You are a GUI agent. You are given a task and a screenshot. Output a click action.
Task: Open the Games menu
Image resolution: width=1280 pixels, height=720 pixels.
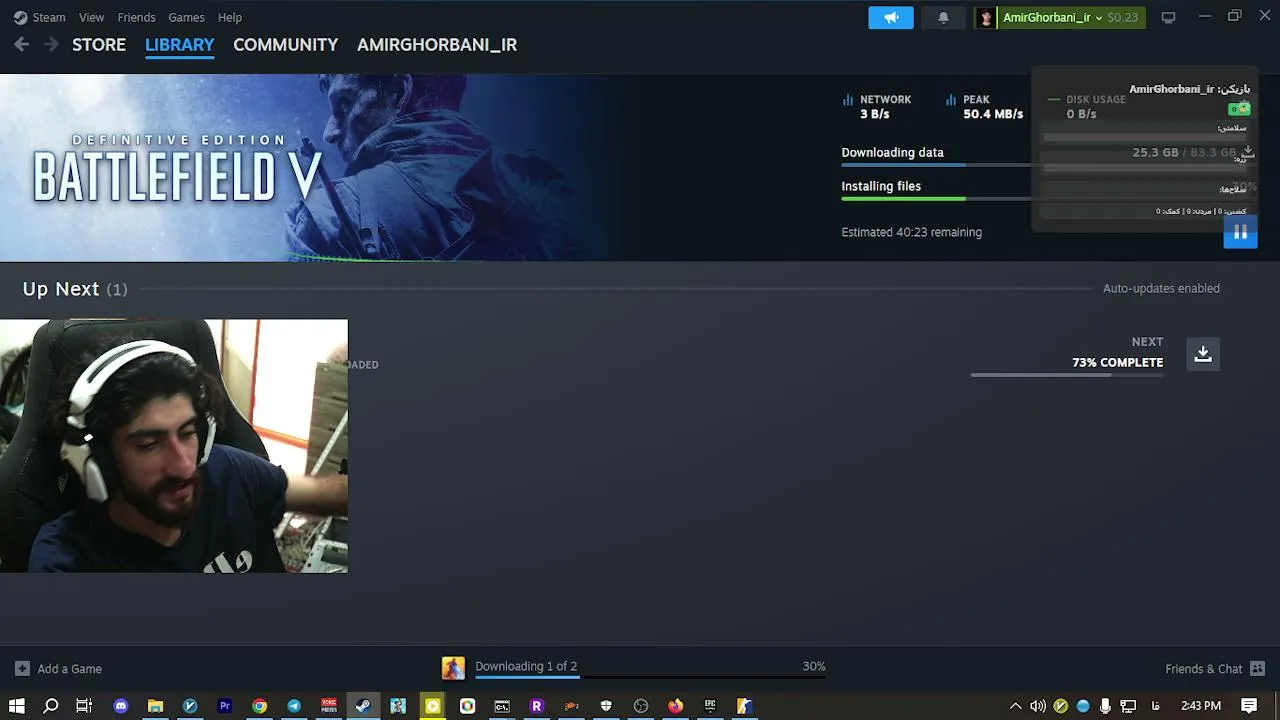186,17
